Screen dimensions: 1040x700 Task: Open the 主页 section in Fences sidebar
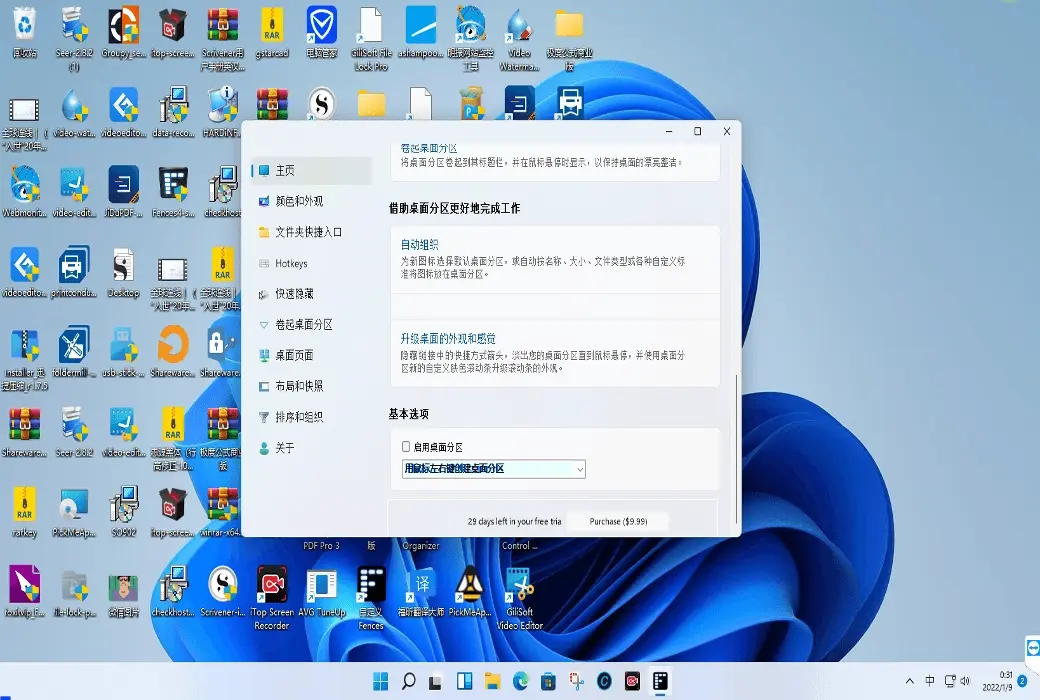(x=312, y=171)
